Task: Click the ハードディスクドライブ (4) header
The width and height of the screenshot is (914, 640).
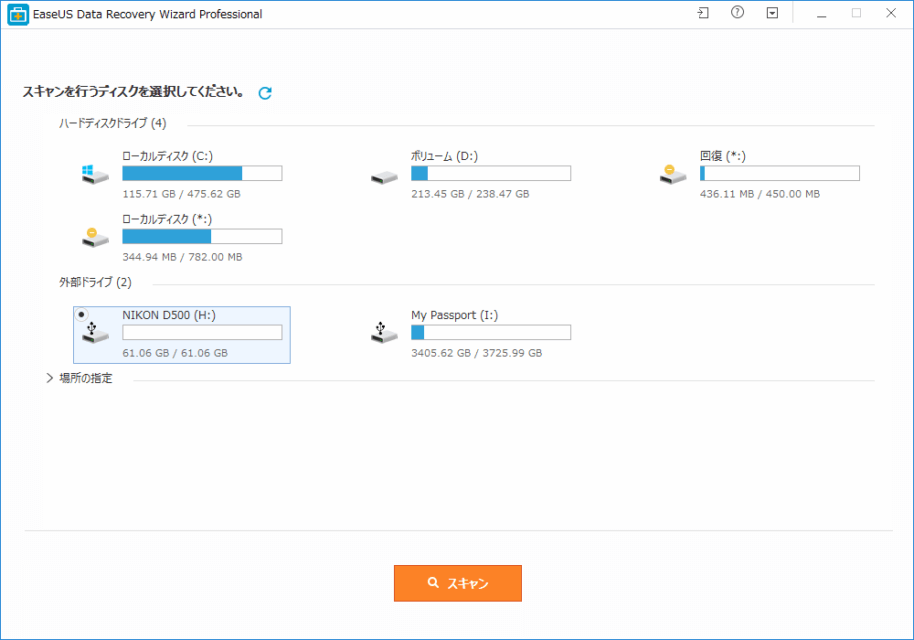Action: [x=113, y=124]
